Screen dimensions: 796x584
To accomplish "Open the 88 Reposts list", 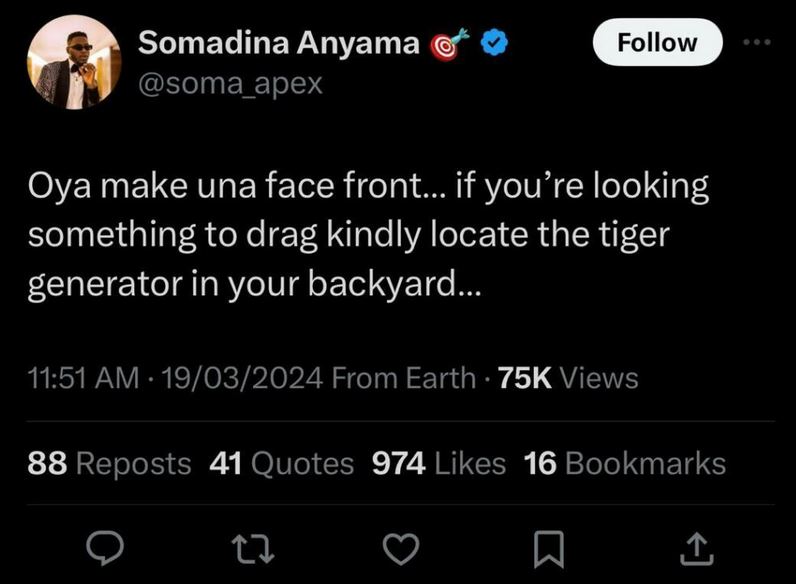I will pyautogui.click(x=110, y=463).
